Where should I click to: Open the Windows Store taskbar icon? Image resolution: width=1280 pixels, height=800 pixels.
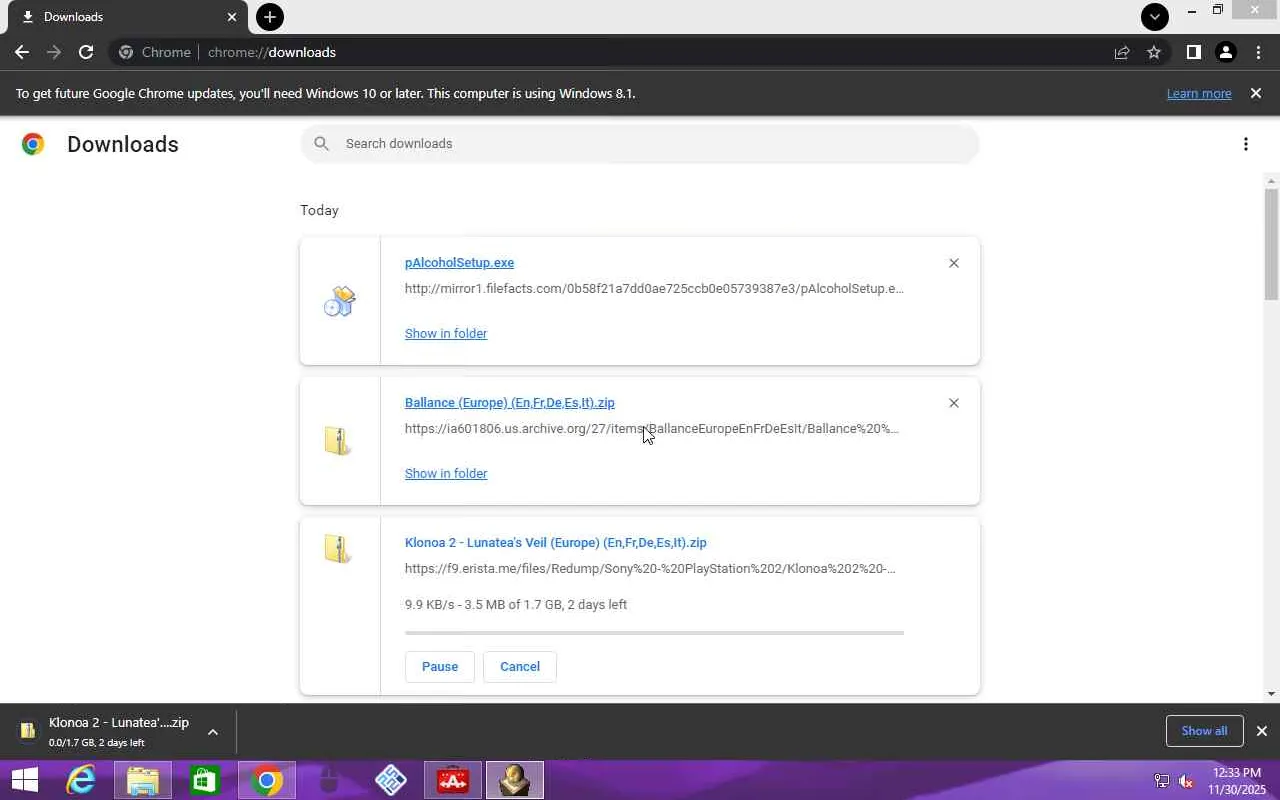coord(205,780)
